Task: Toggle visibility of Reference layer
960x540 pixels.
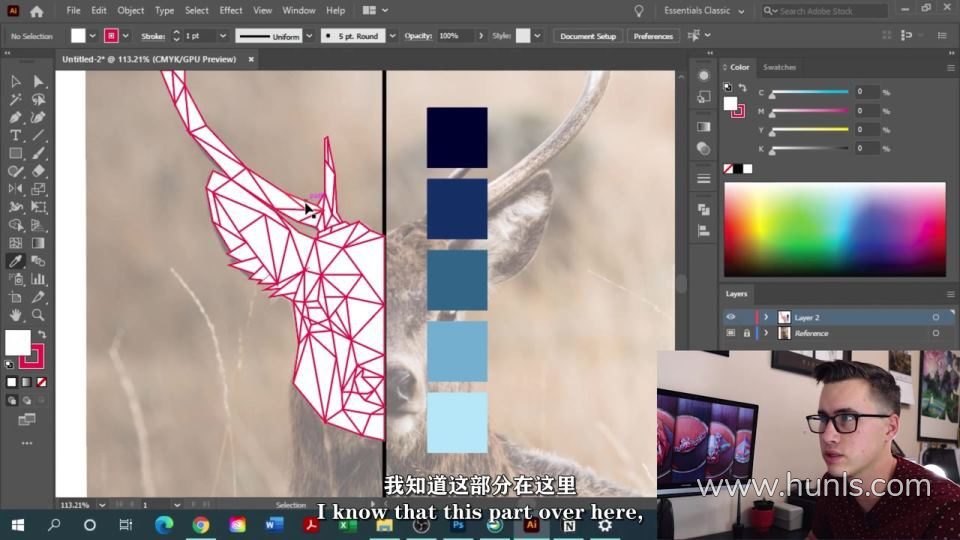Action: pos(730,333)
